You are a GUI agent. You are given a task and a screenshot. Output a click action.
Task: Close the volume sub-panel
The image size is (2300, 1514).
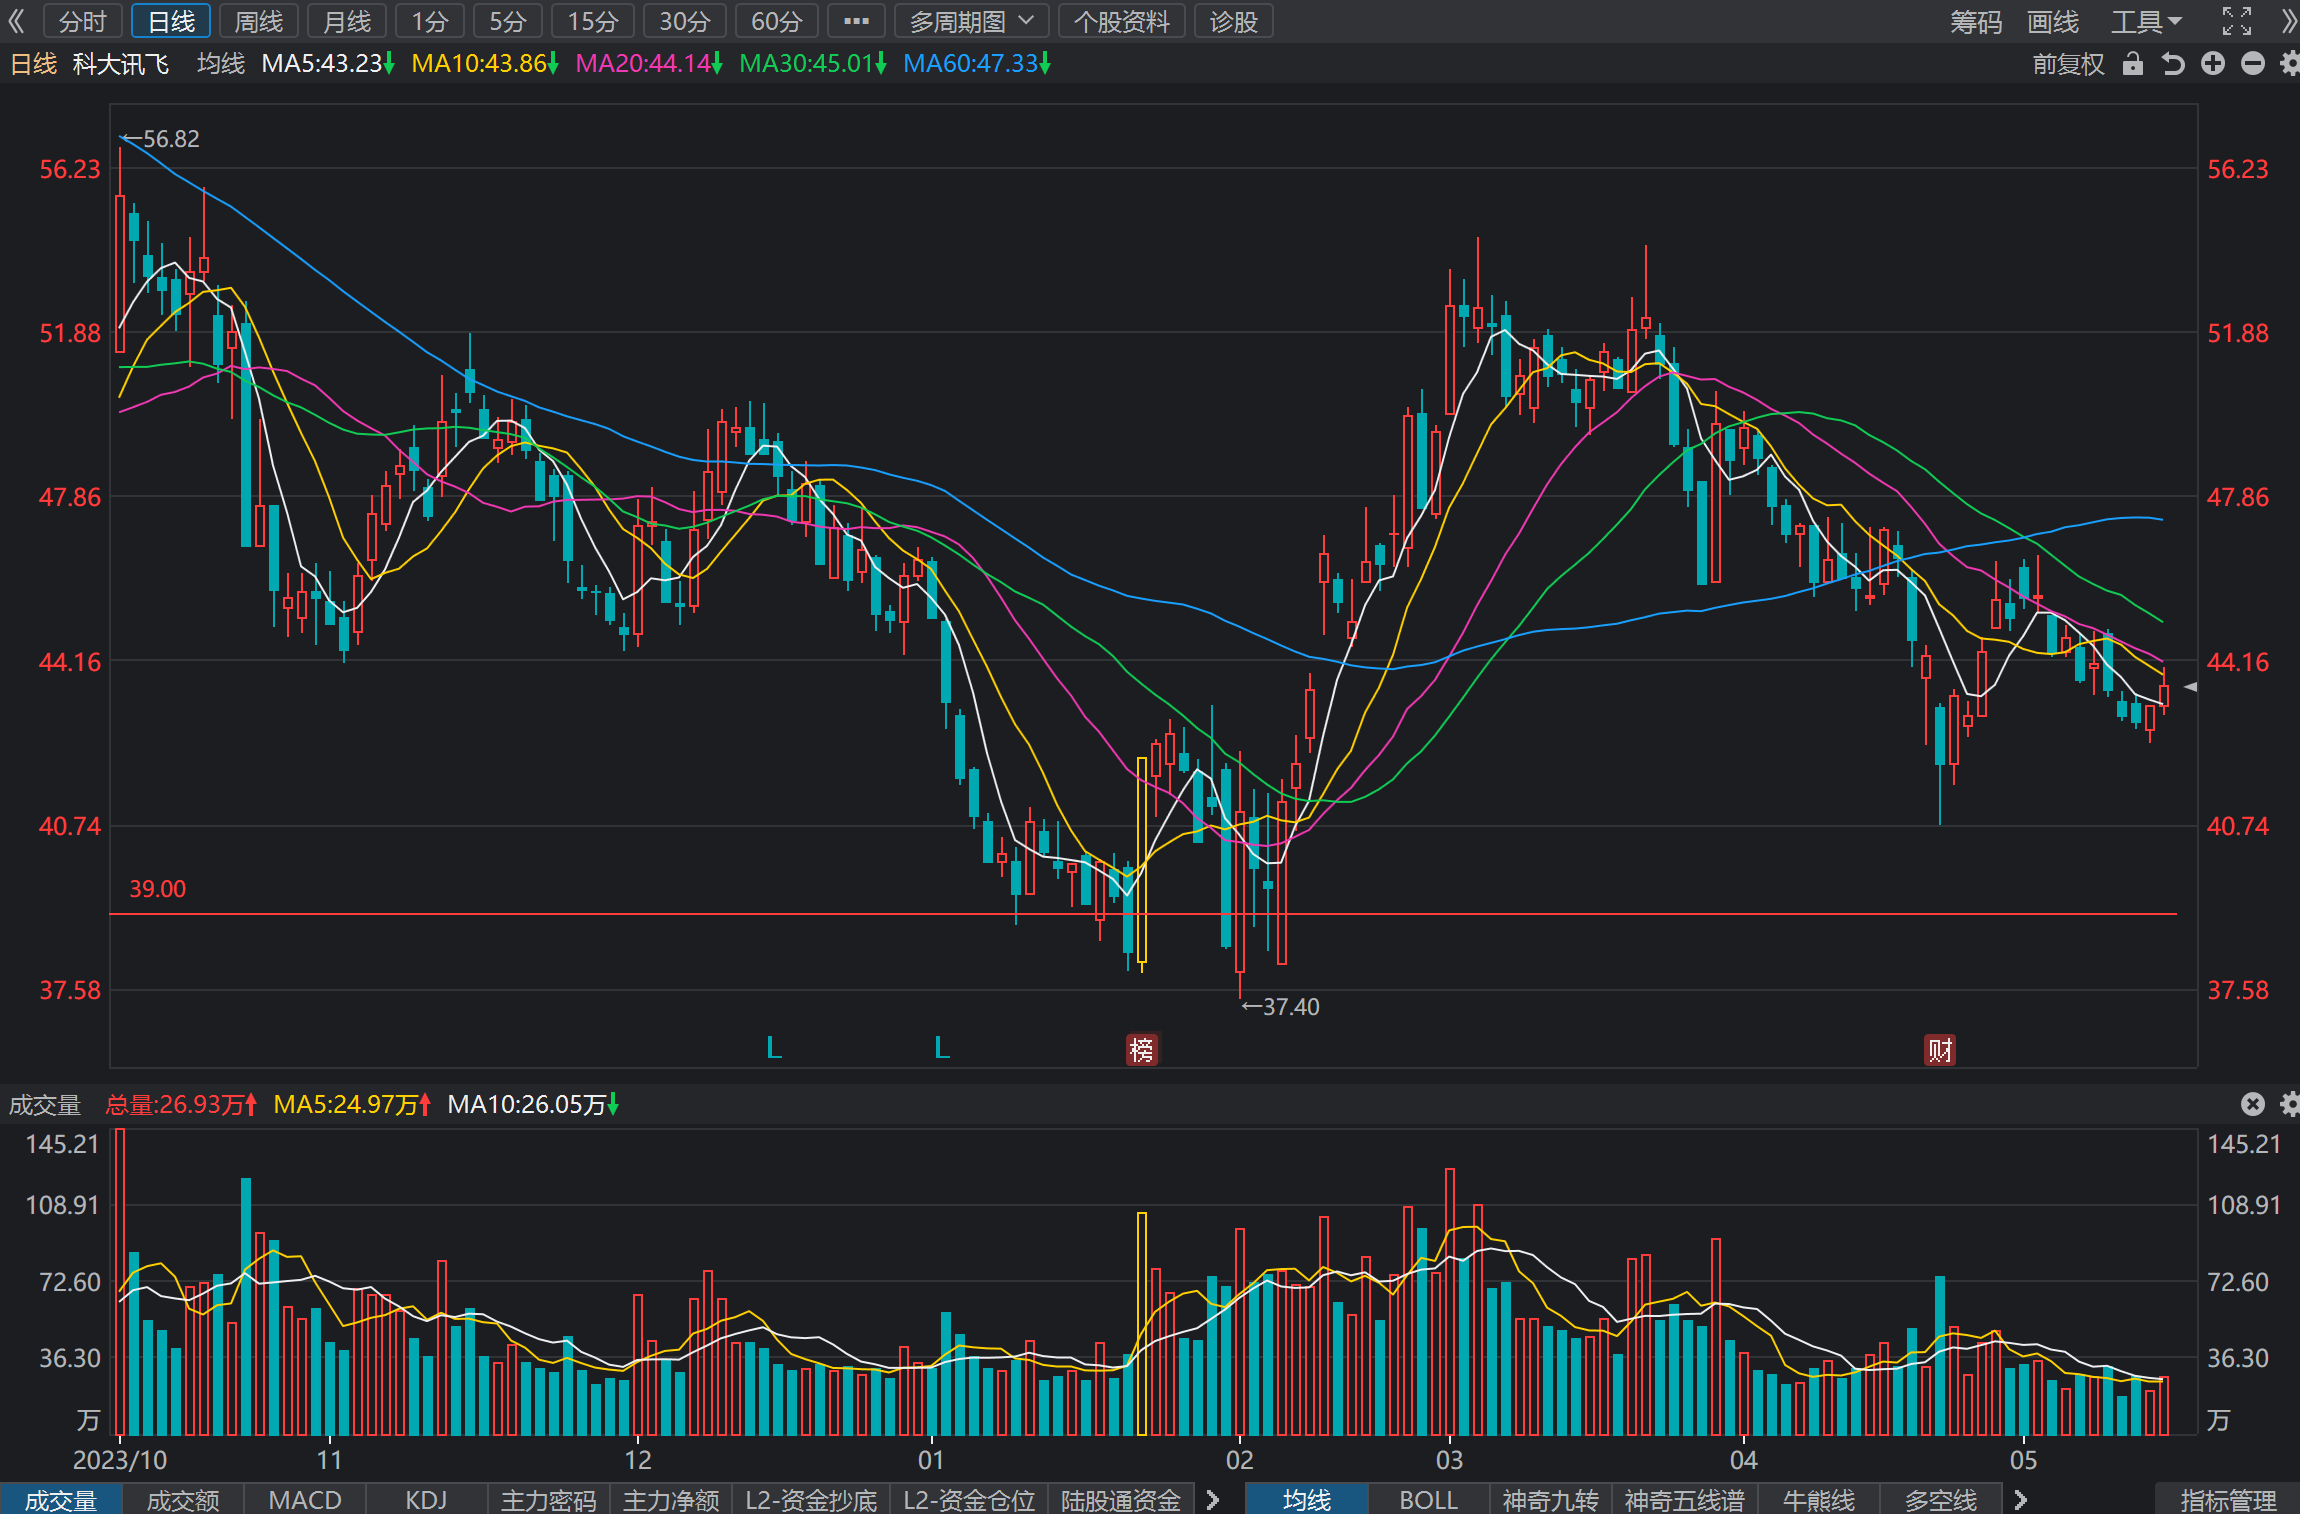[2252, 1104]
